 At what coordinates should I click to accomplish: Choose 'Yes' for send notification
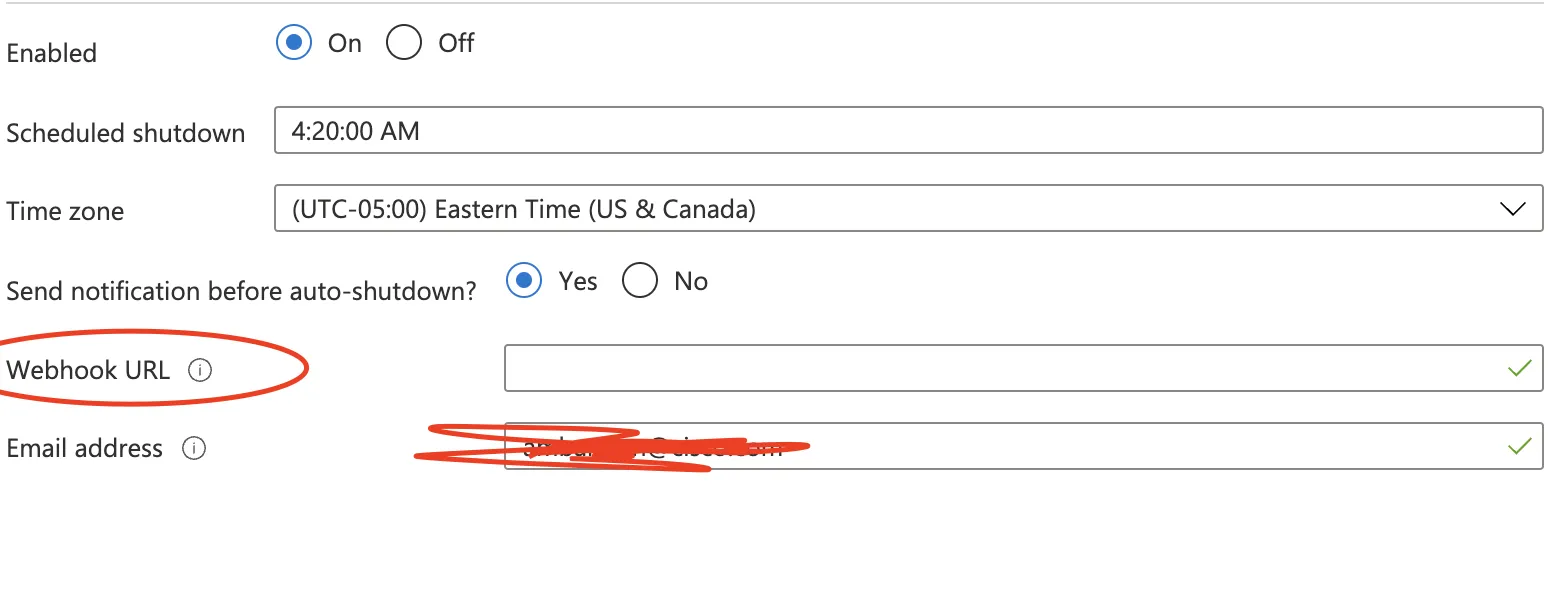coord(524,281)
